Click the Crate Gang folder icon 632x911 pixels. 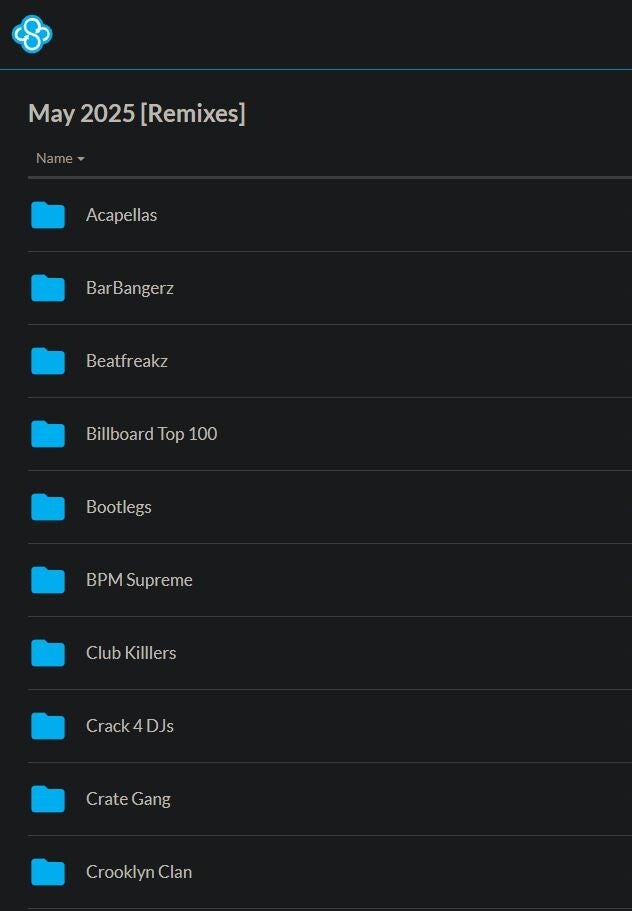pyautogui.click(x=48, y=799)
